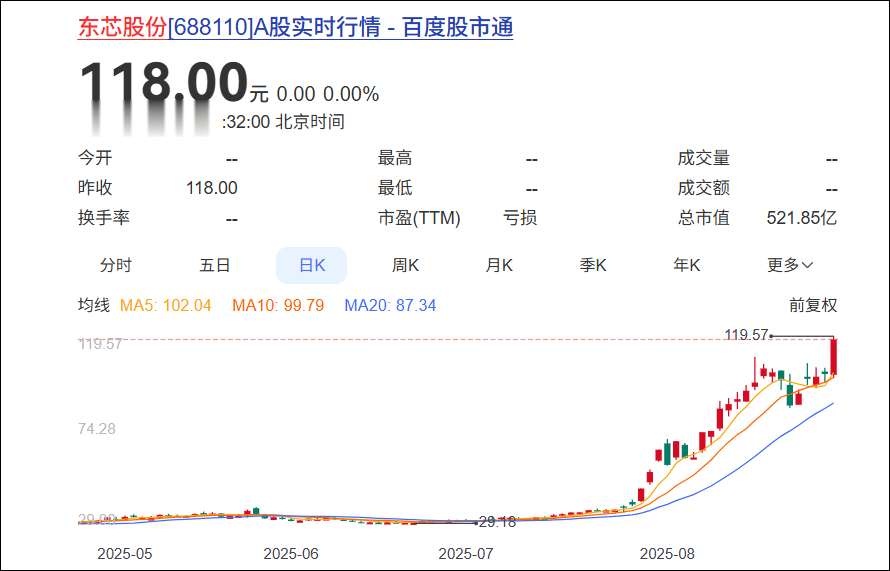Image resolution: width=890 pixels, height=571 pixels.
Task: Click the 2025-06 date axis label
Action: (291, 553)
